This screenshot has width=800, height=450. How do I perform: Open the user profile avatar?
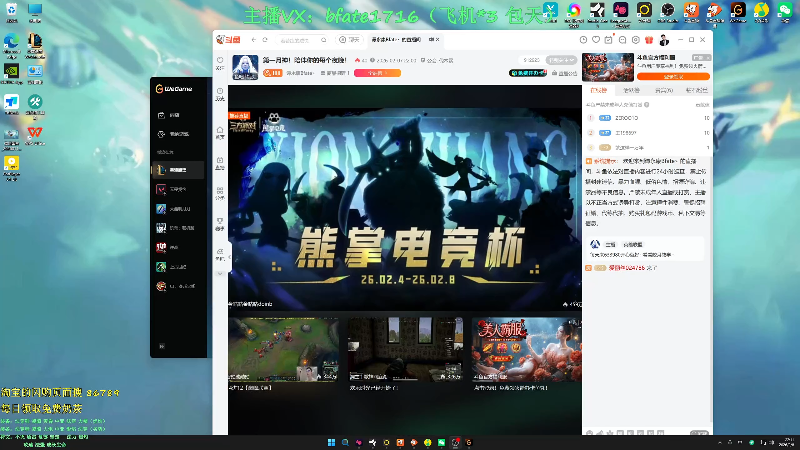pos(664,39)
